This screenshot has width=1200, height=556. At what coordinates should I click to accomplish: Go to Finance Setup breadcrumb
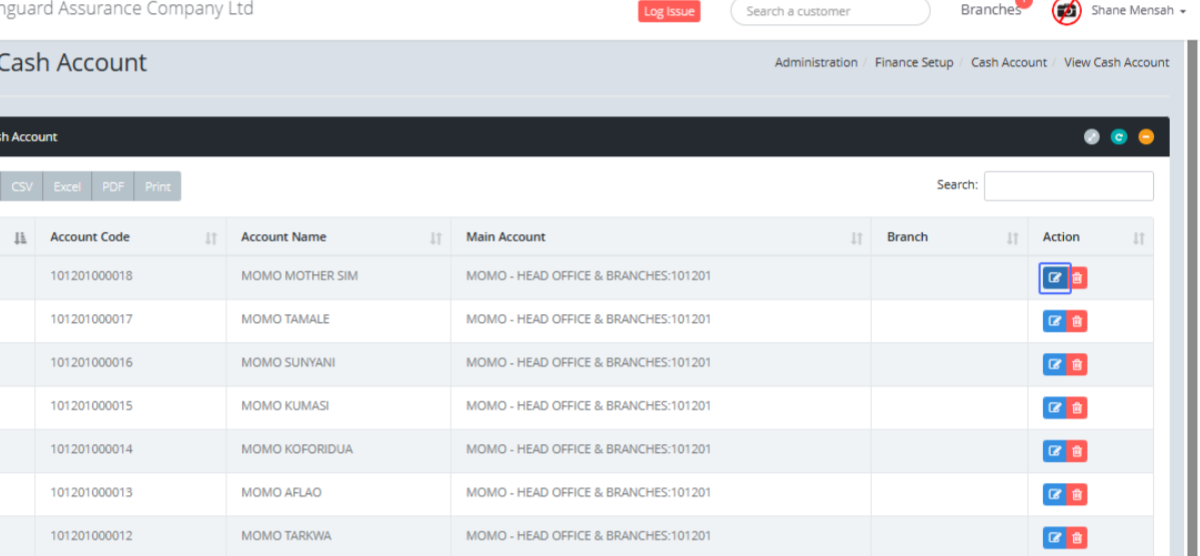tap(914, 62)
